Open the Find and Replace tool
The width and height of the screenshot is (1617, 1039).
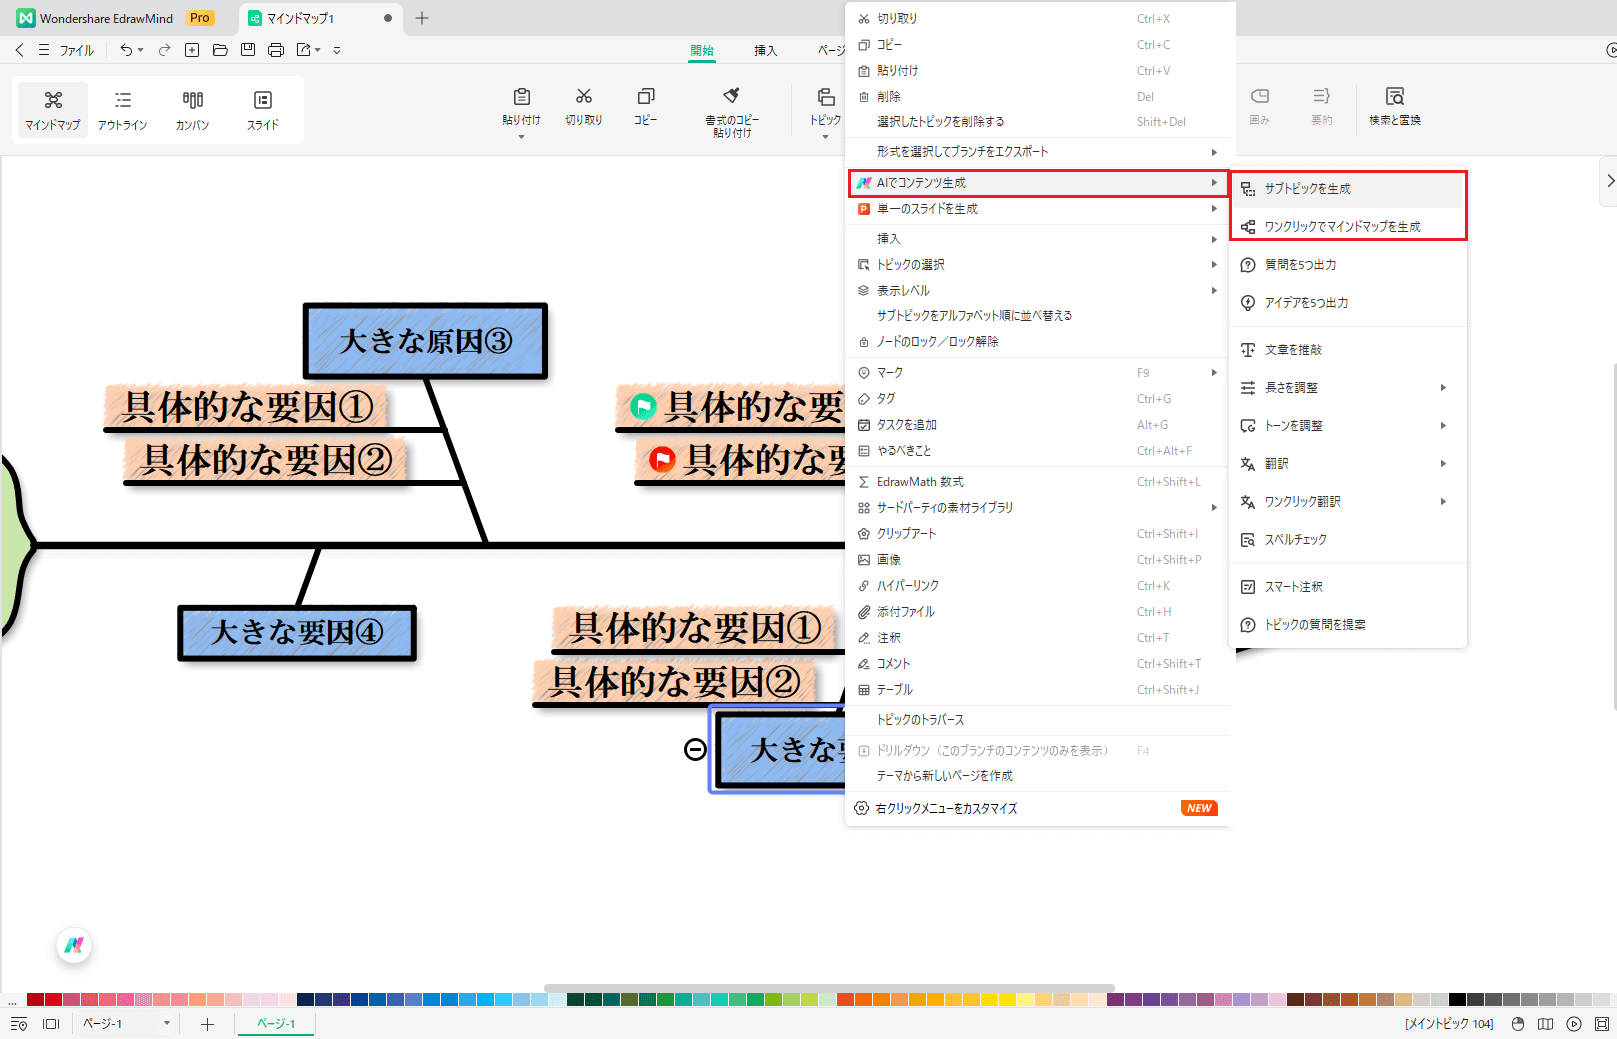pos(1395,104)
